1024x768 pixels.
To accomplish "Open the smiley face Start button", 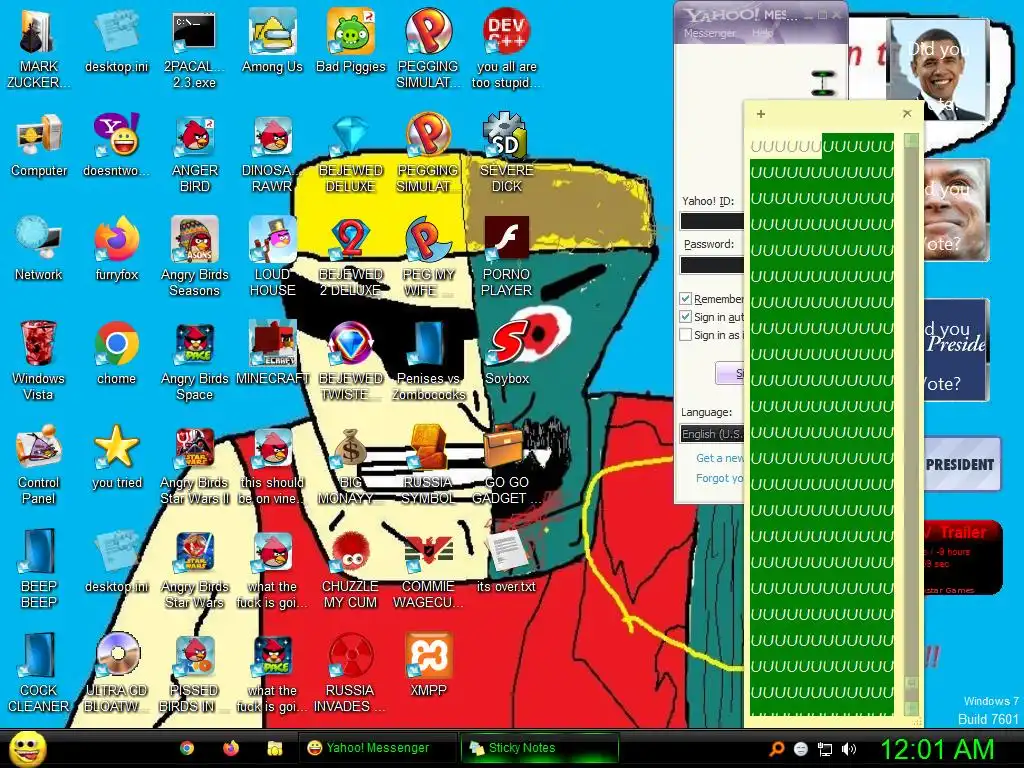I will pos(27,748).
